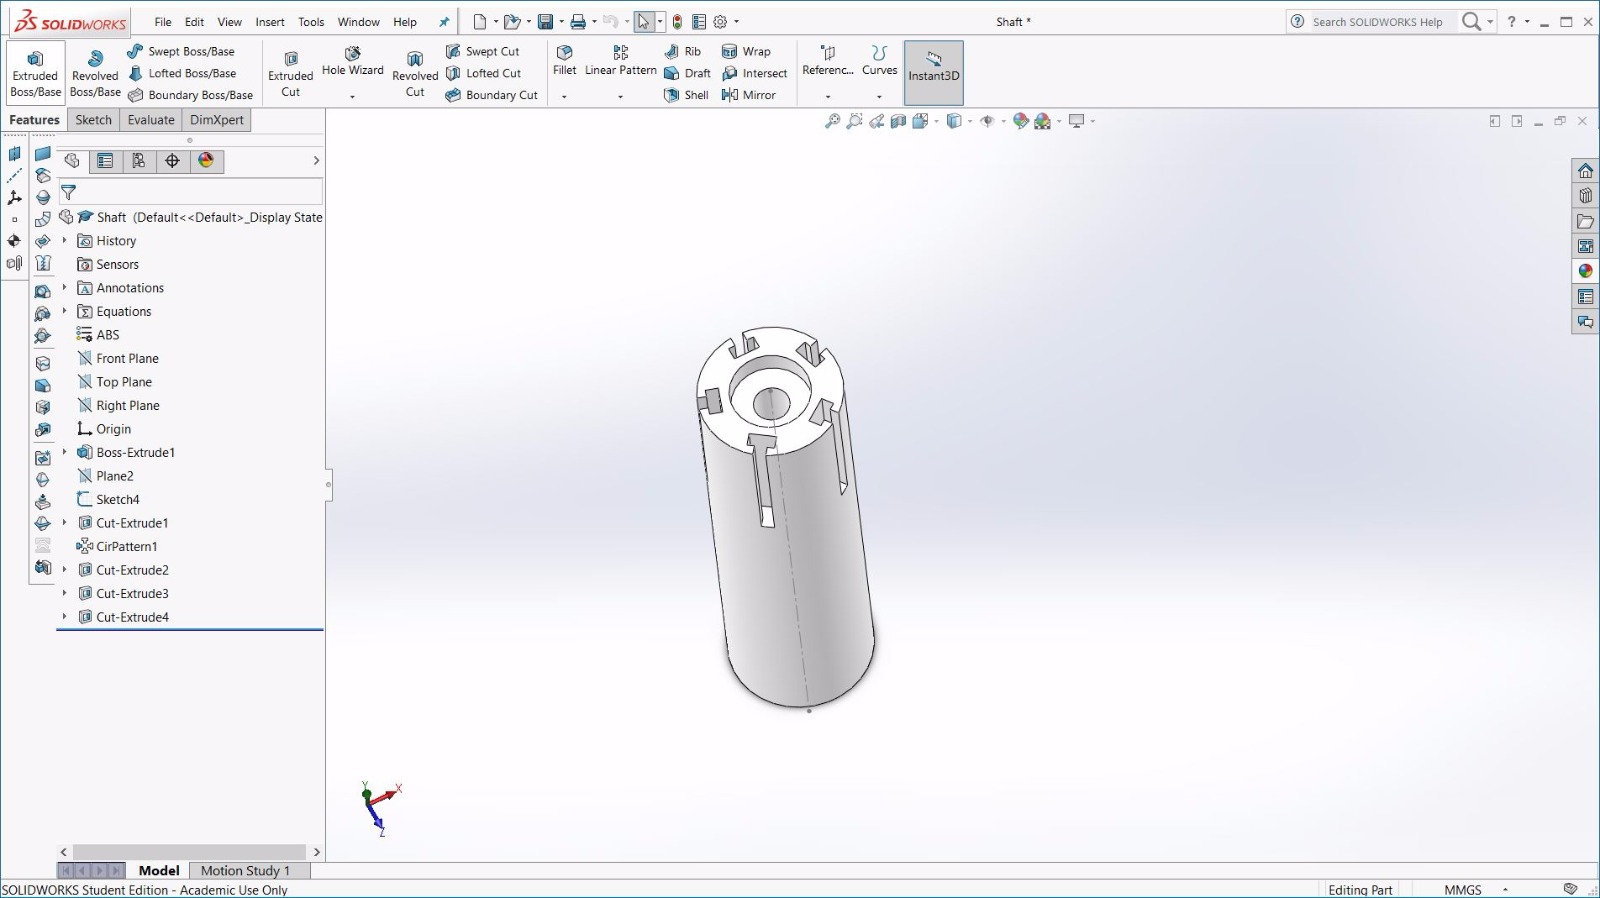The image size is (1600, 898).
Task: Start the Lofted Boss/Base feature
Action: click(x=182, y=73)
